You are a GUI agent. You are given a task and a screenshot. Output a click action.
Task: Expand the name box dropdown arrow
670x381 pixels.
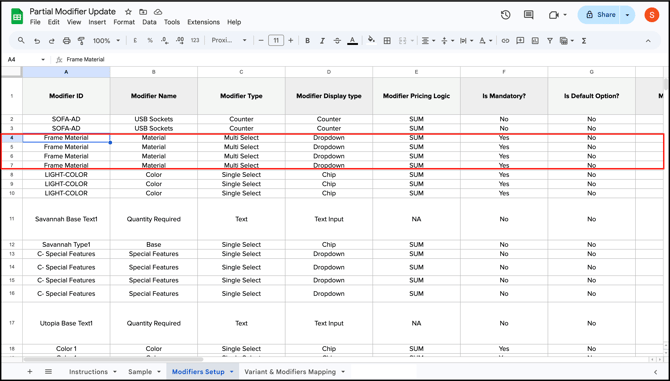click(x=43, y=59)
